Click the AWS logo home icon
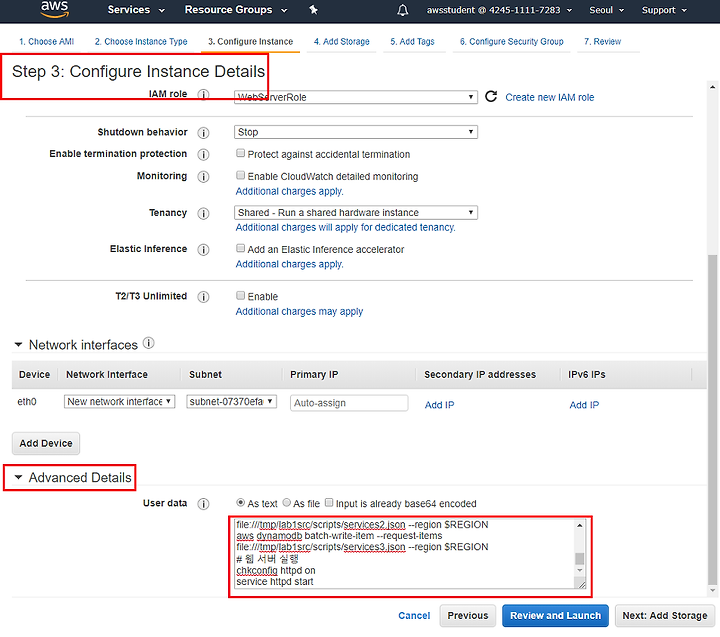The image size is (720, 637). pyautogui.click(x=55, y=9)
